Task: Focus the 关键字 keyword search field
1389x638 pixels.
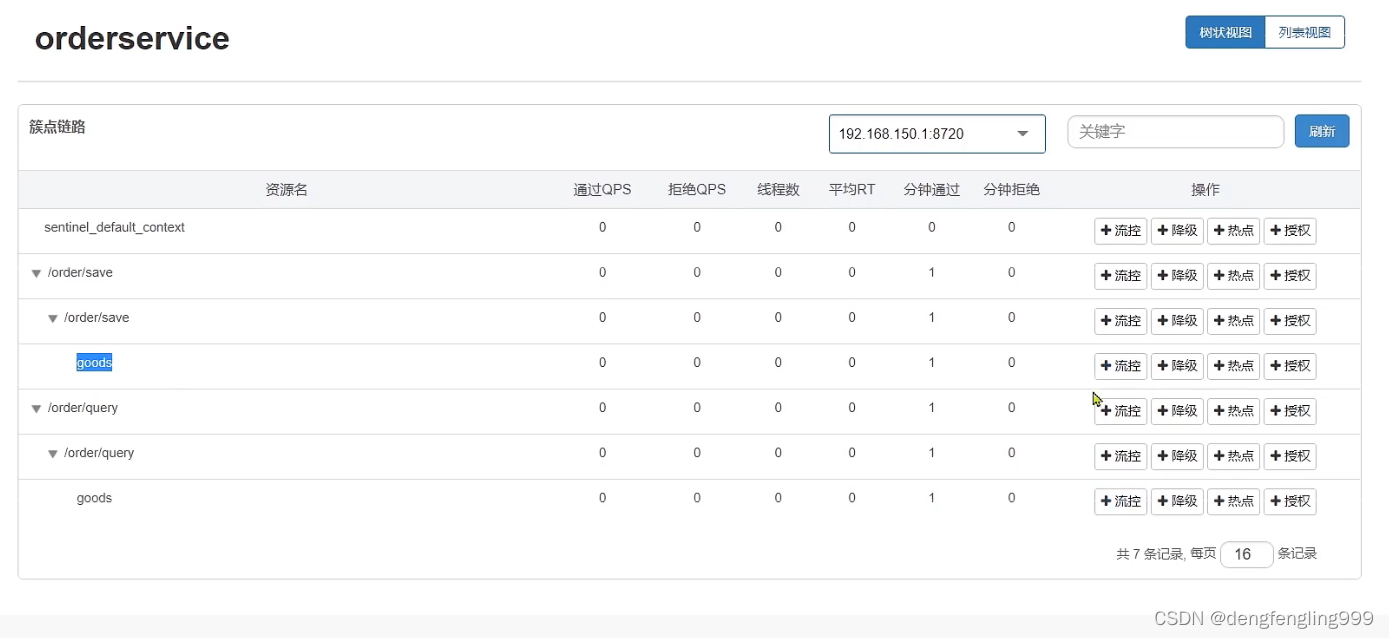Action: coord(1175,131)
